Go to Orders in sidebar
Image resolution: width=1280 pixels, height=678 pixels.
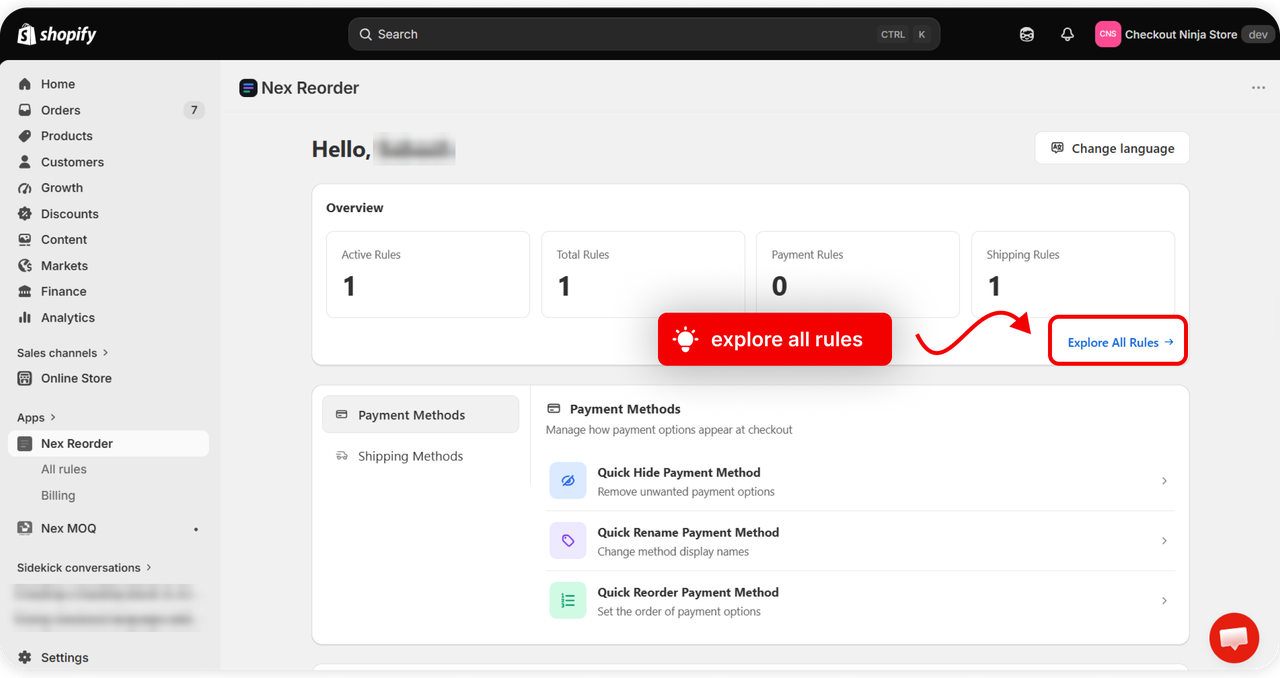click(x=110, y=110)
